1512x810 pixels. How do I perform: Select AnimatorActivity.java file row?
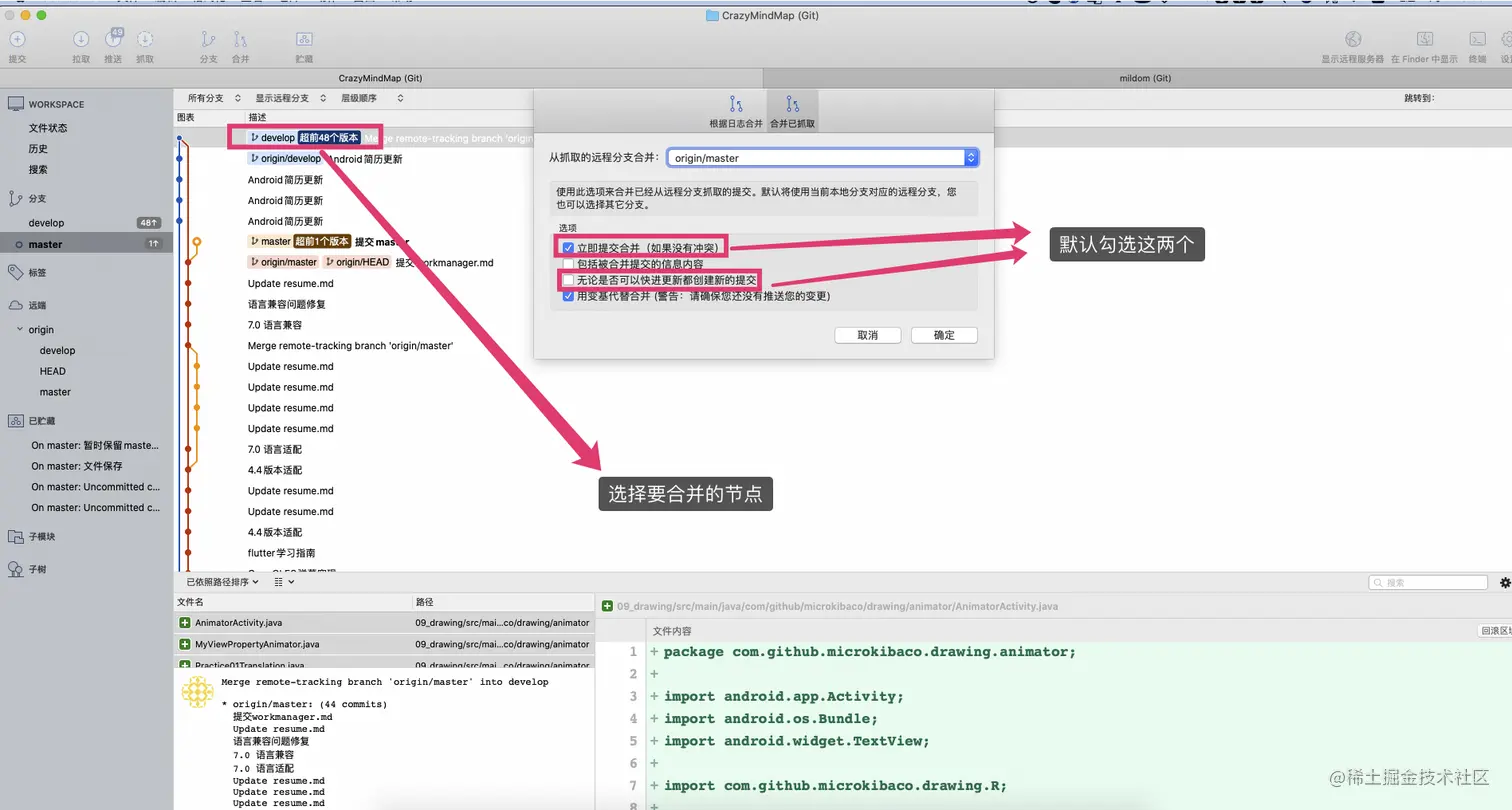pos(384,623)
